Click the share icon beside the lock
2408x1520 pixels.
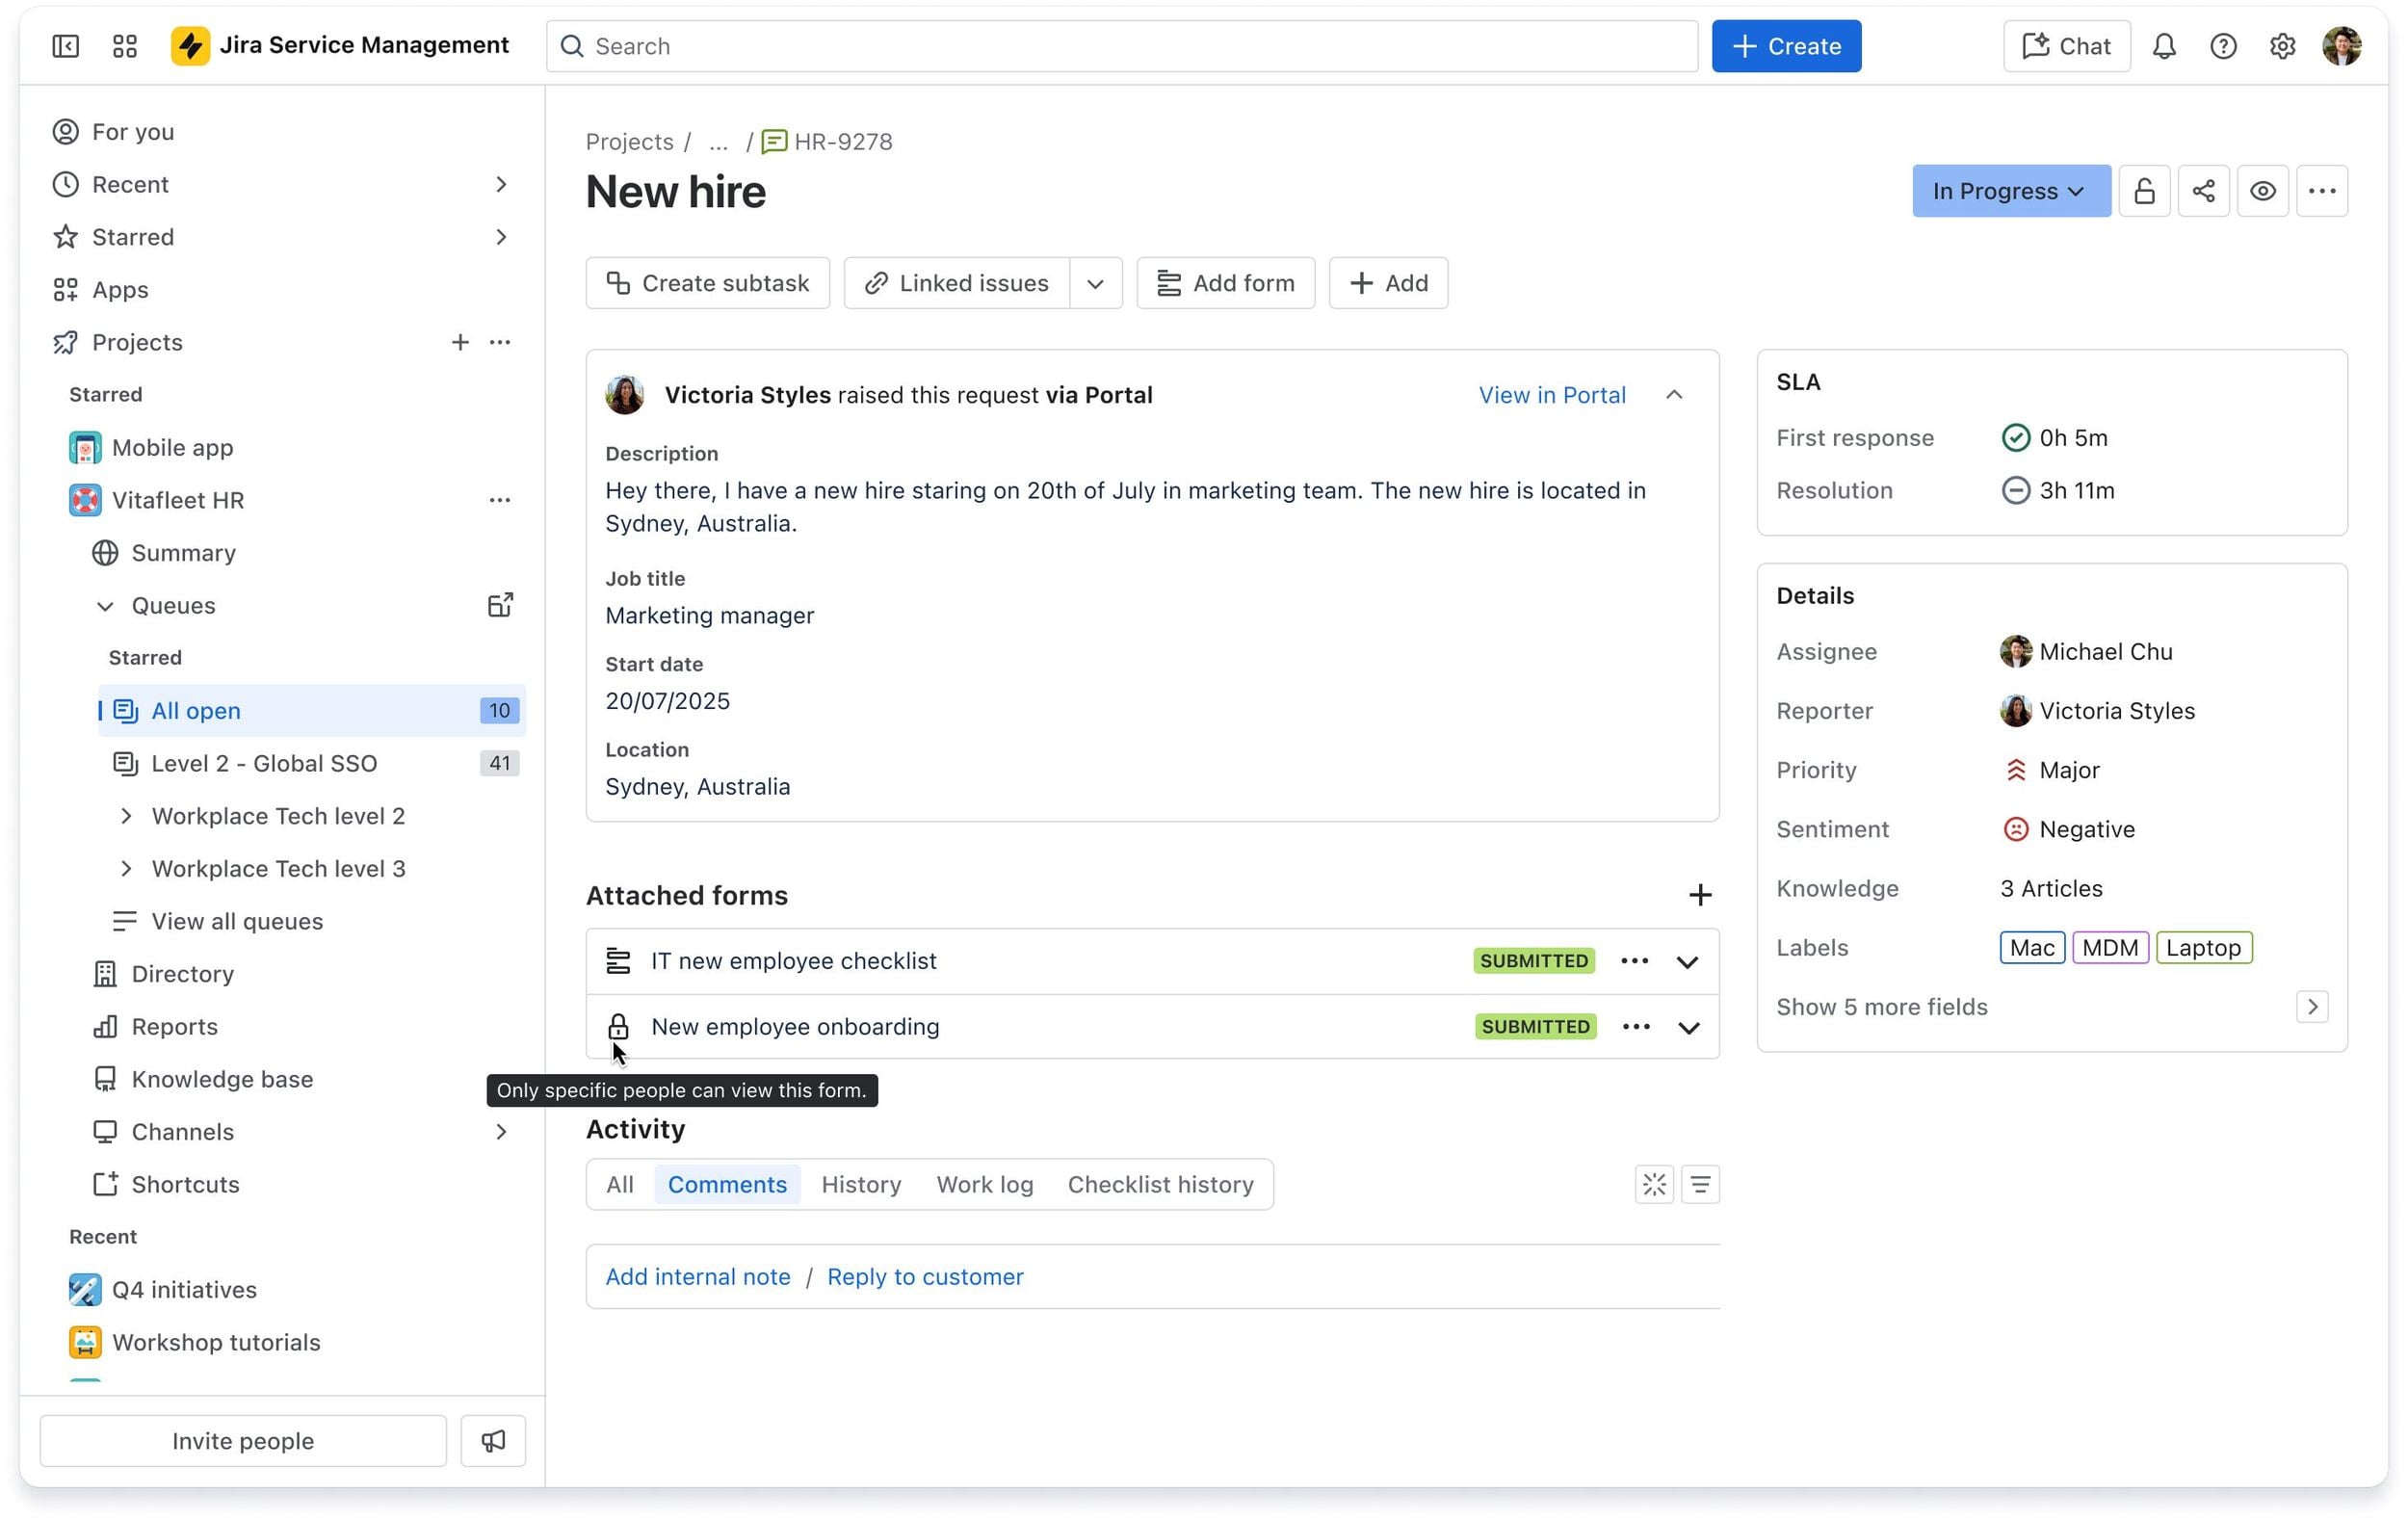coord(2203,191)
